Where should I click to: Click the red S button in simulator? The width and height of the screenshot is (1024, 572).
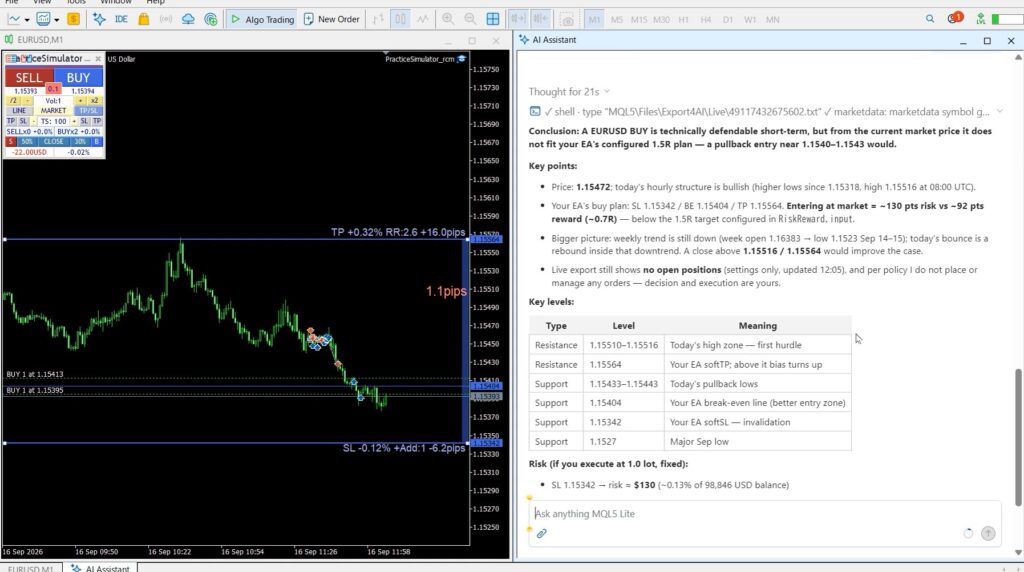click(x=10, y=141)
